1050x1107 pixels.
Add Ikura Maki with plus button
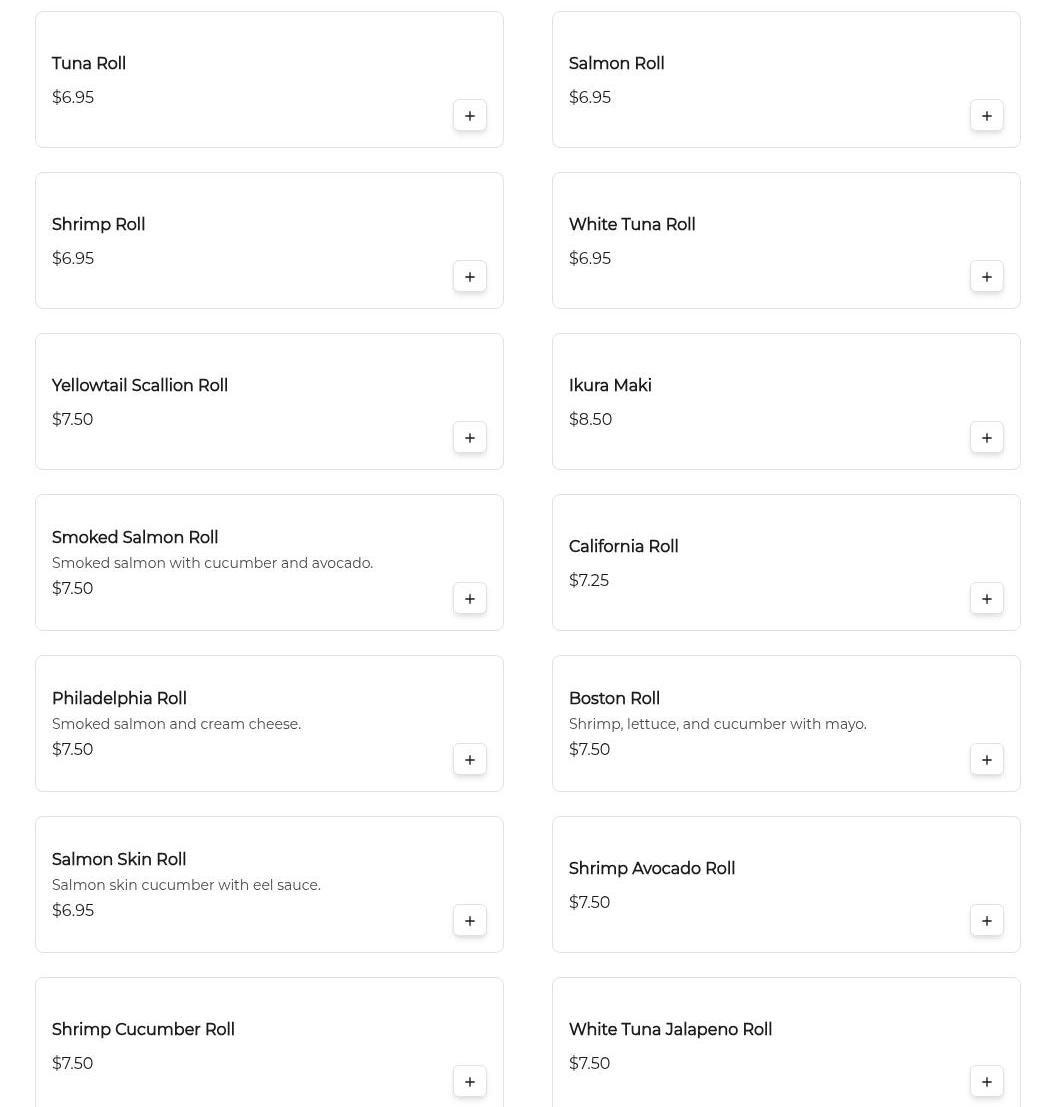pos(987,438)
